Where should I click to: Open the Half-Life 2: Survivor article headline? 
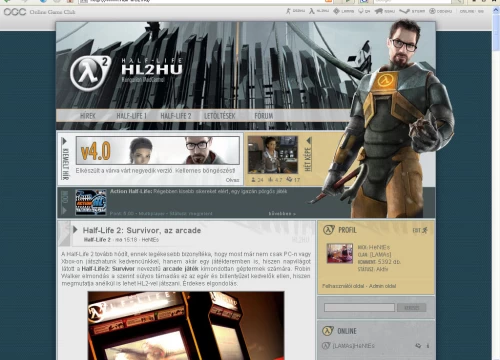pos(142,230)
